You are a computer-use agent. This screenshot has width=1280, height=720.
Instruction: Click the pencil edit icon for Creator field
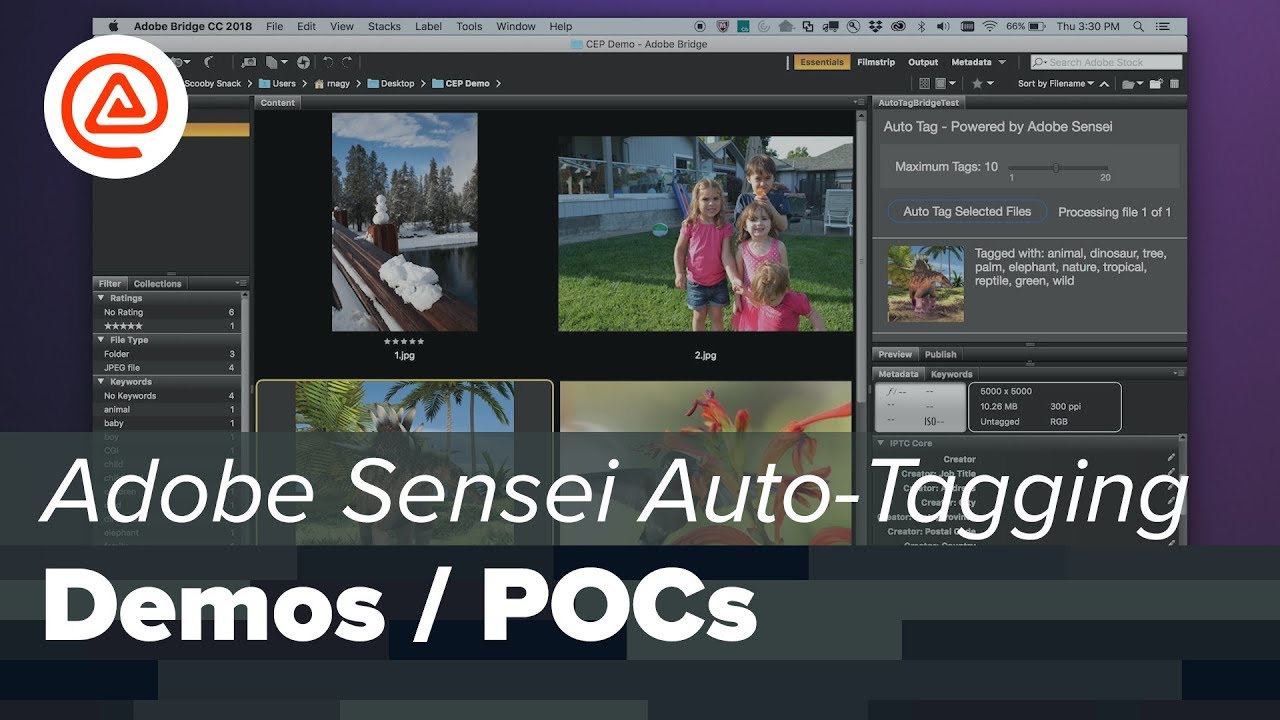[1171, 458]
